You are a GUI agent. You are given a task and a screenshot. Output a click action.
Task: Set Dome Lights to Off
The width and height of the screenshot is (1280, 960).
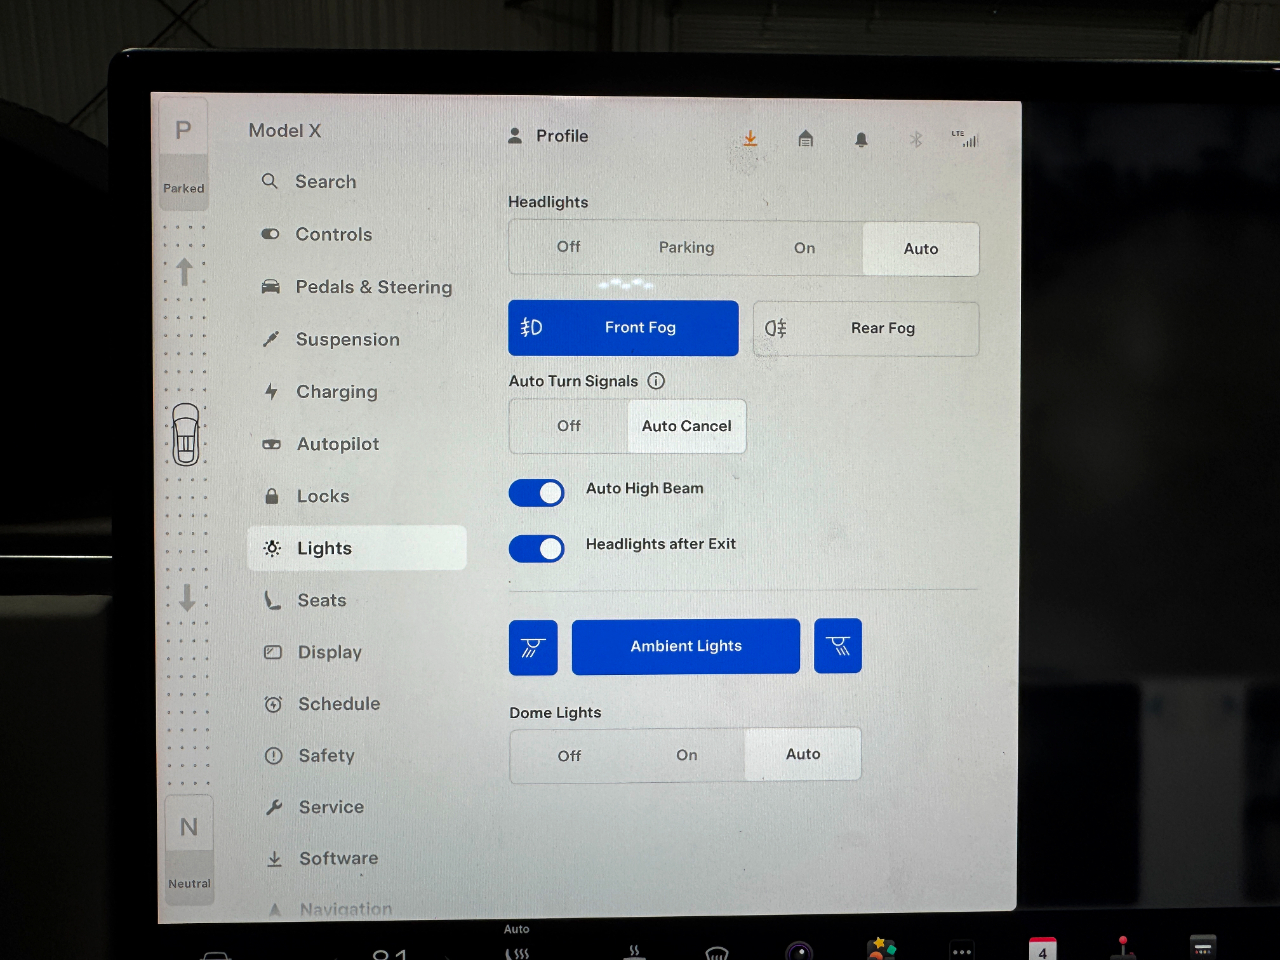tap(569, 756)
